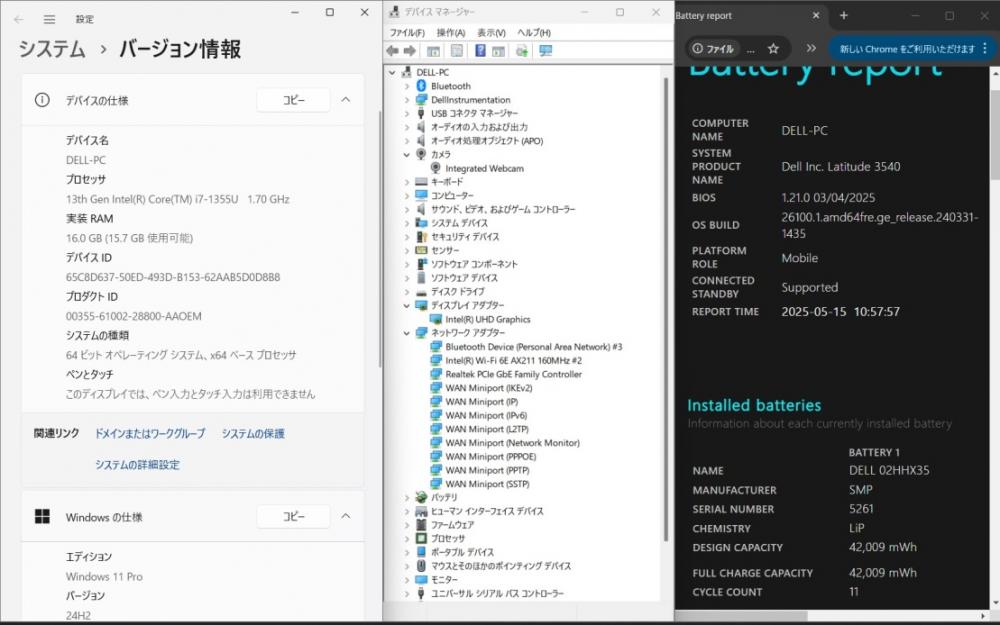Expand the ファームウェア node arrow
Viewport: 1000px width, 625px height.
coord(407,525)
